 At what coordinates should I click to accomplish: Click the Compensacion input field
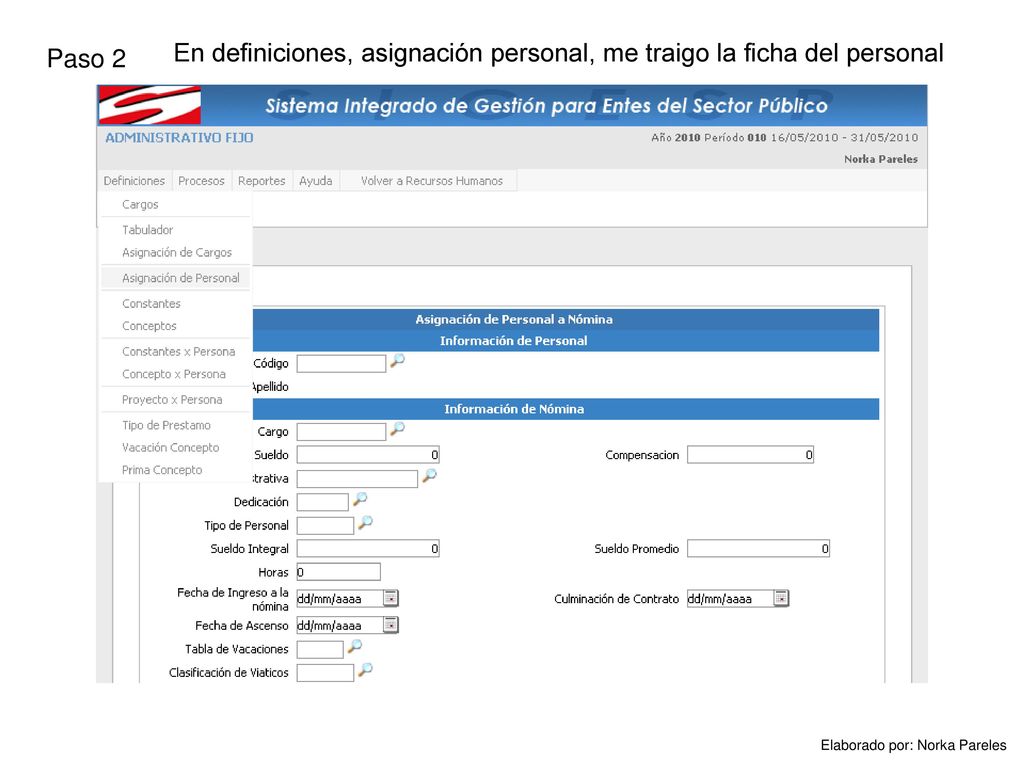[x=750, y=455]
